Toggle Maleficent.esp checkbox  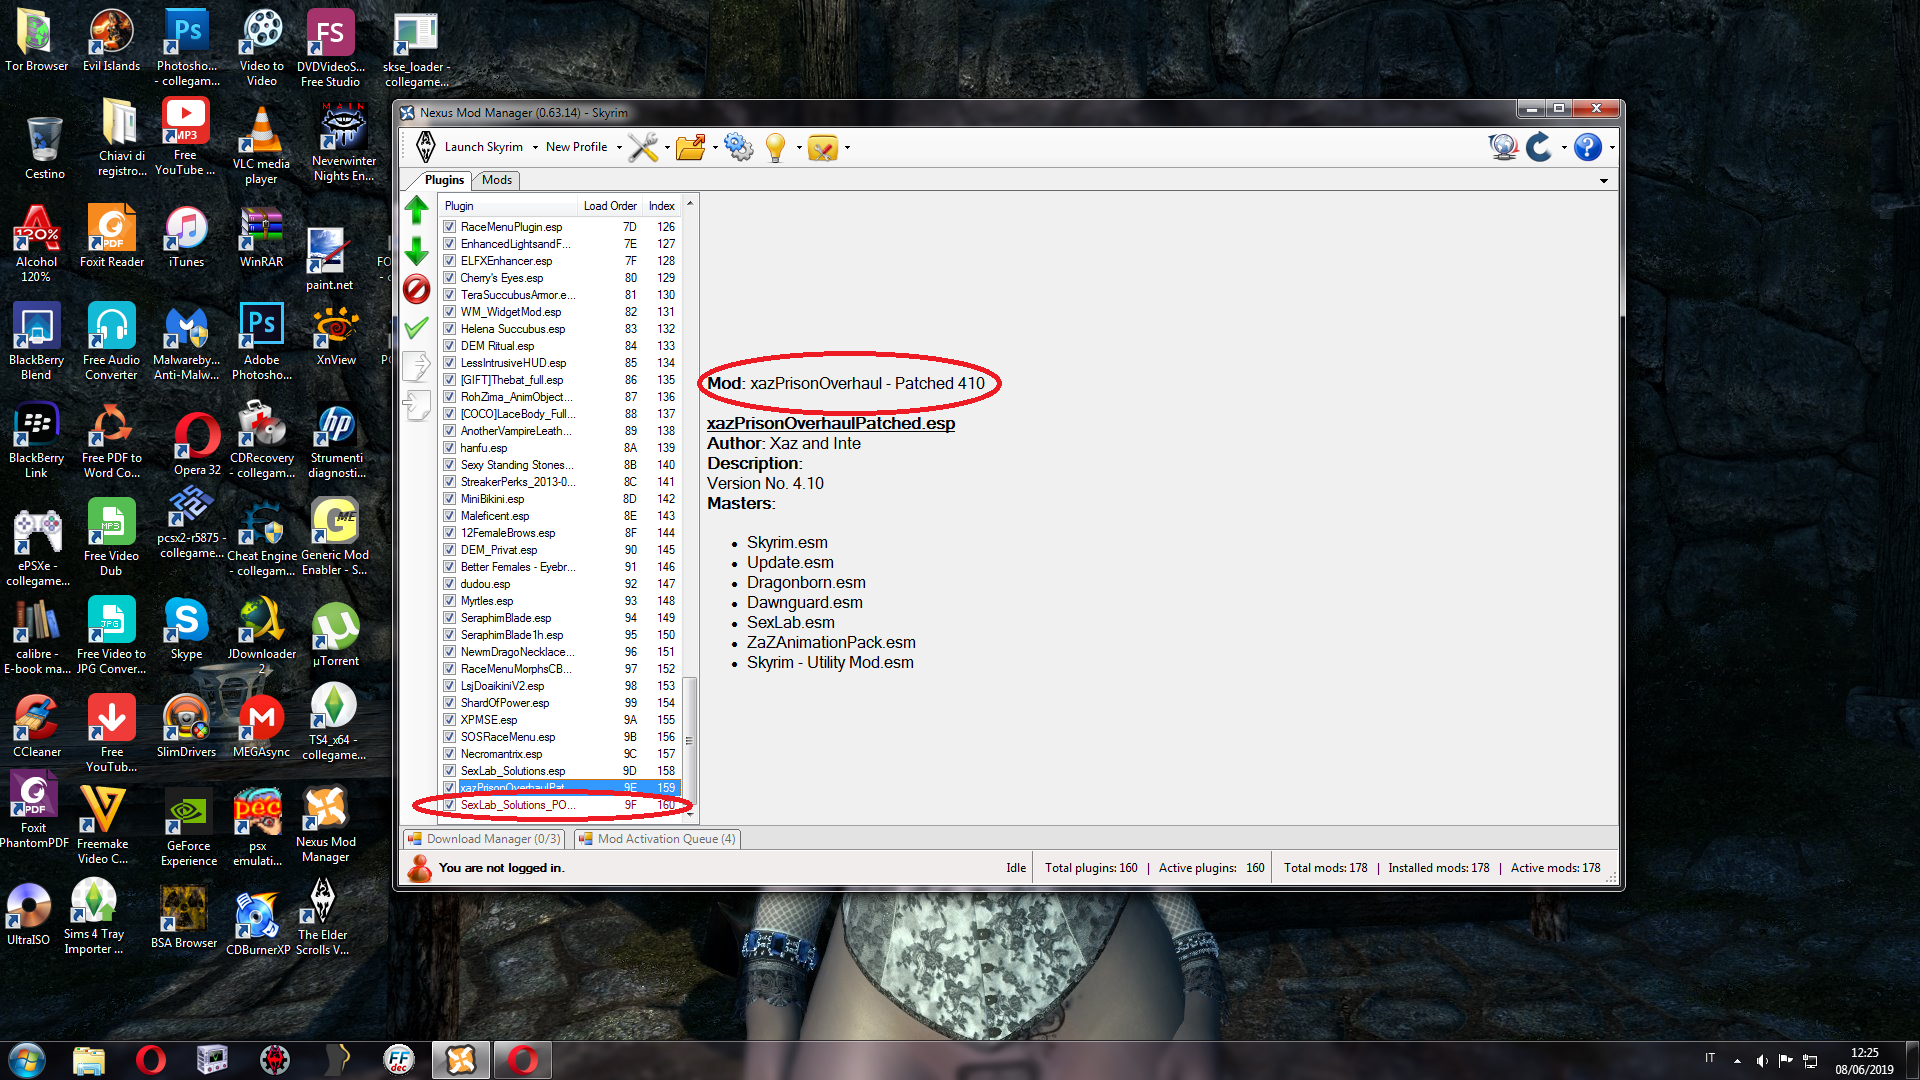point(450,516)
